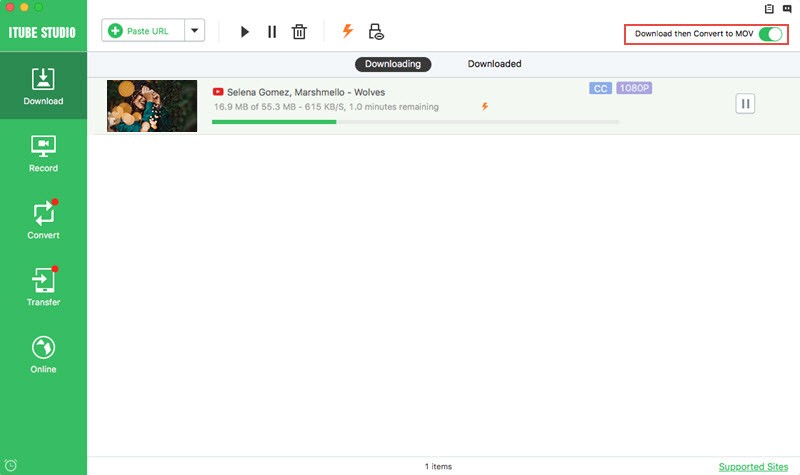Delete selected download with trash icon
This screenshot has width=800, height=475.
pyautogui.click(x=299, y=32)
